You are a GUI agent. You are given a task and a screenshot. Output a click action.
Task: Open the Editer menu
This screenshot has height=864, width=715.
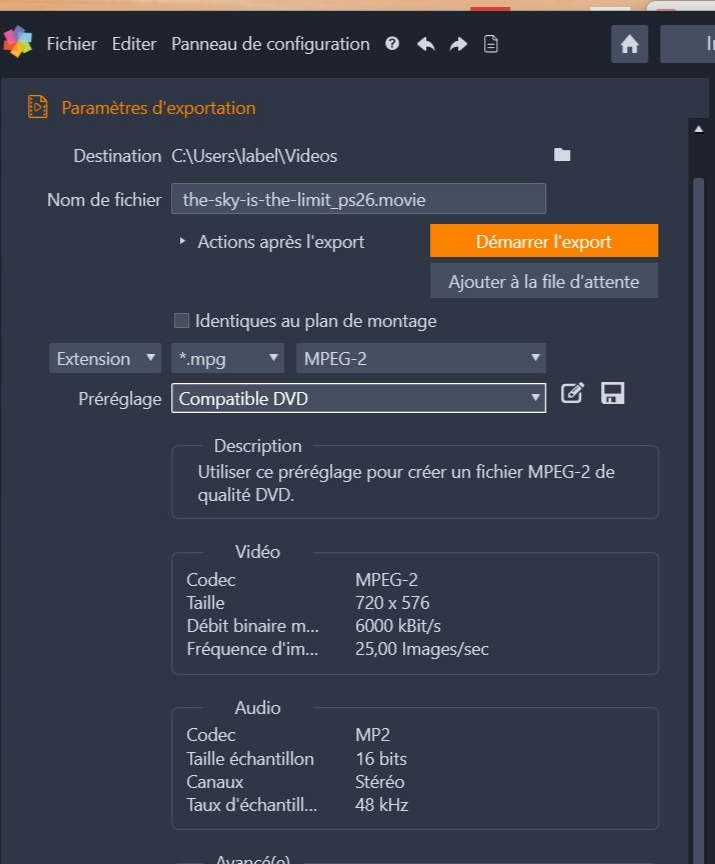(134, 44)
